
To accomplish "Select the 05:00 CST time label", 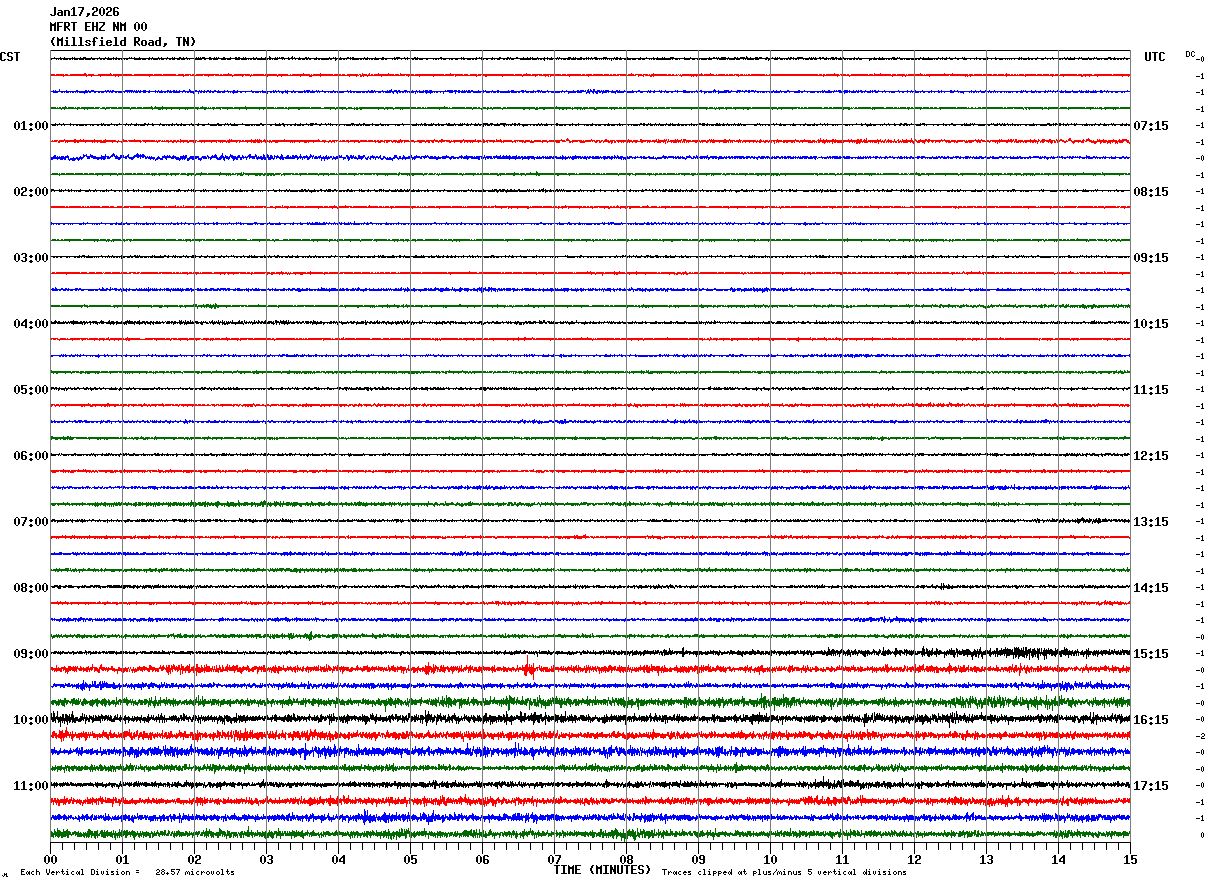I will (x=31, y=390).
